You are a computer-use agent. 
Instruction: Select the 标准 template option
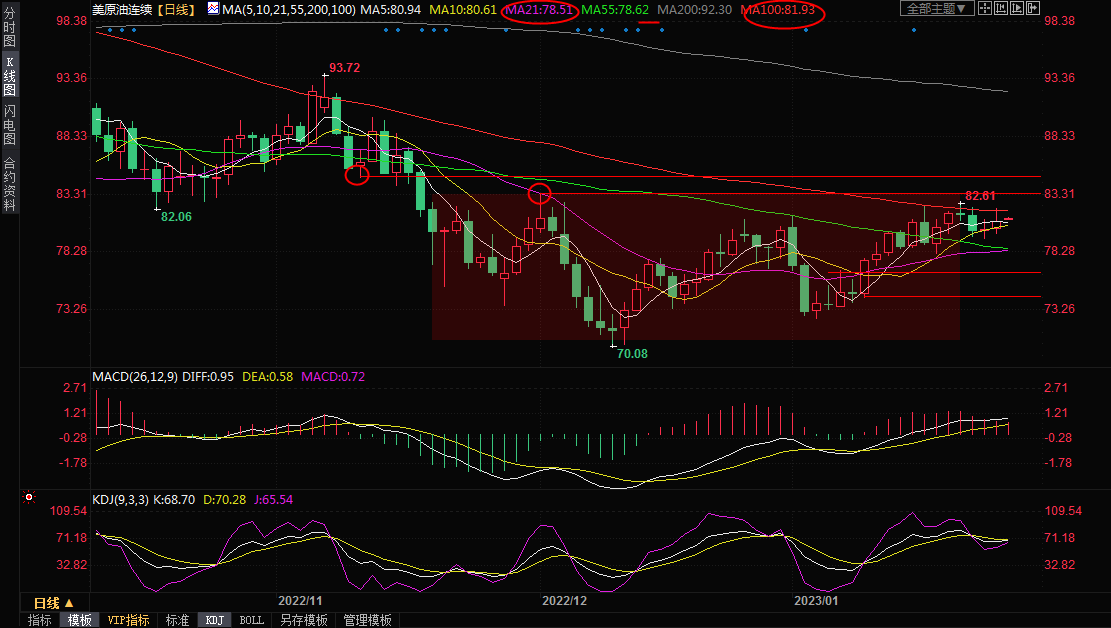(x=177, y=620)
